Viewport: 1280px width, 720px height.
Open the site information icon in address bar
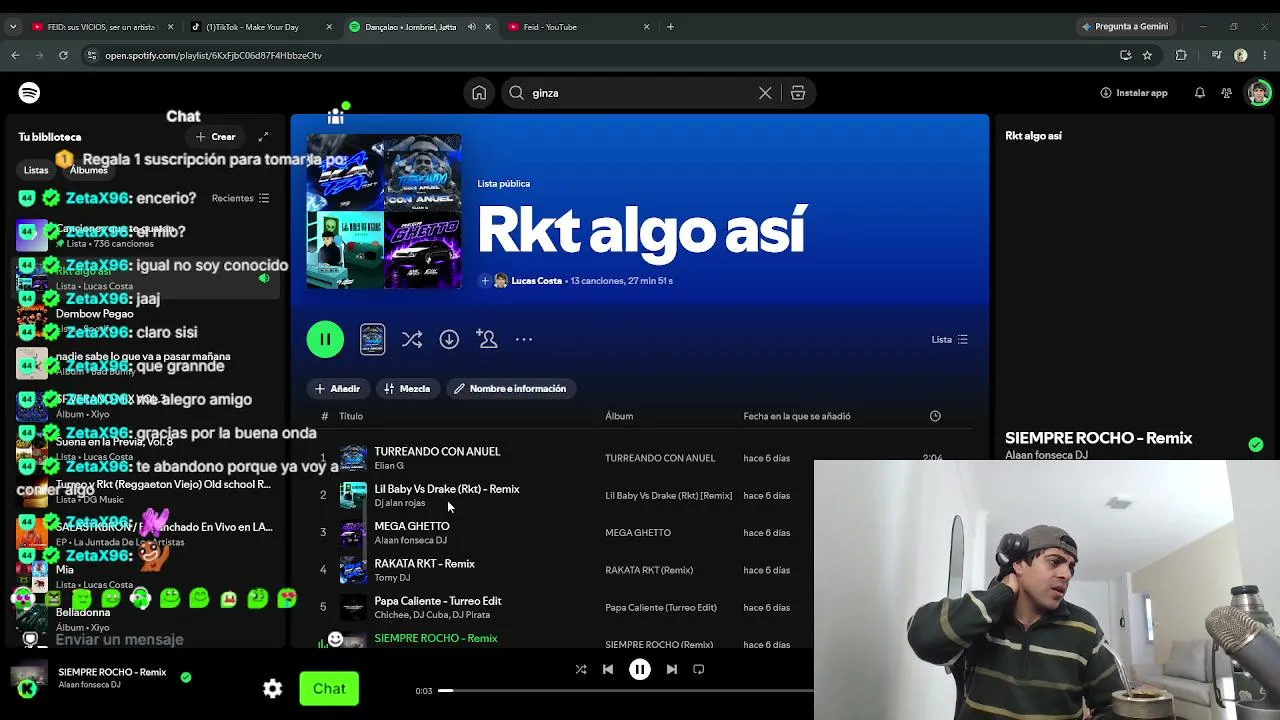coord(91,55)
